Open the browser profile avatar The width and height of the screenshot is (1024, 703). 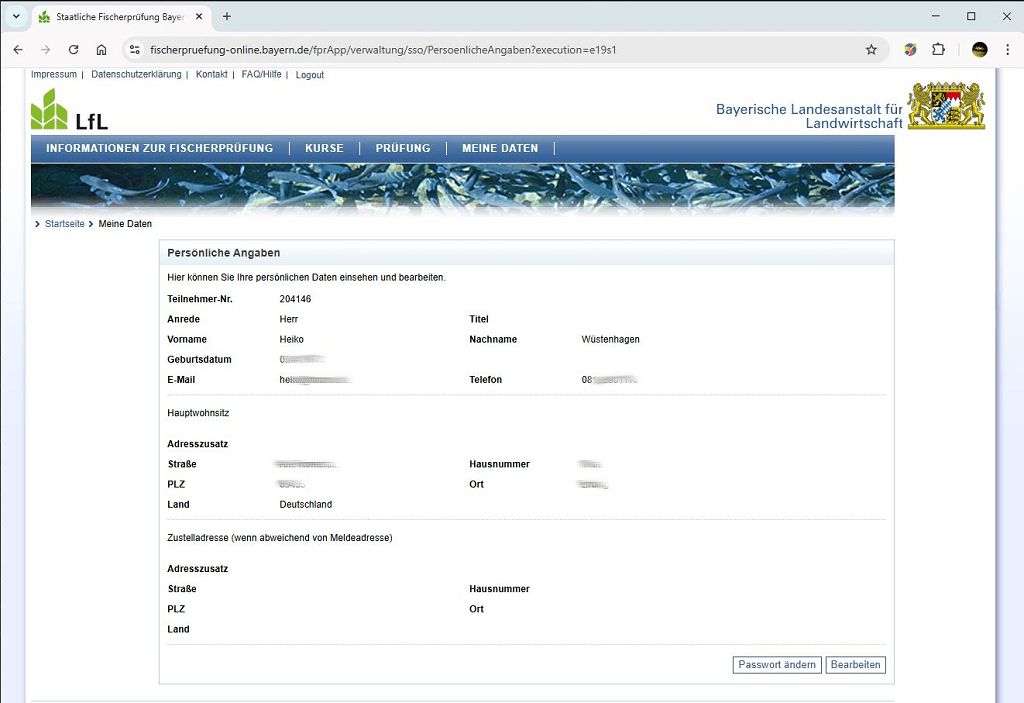tap(979, 50)
